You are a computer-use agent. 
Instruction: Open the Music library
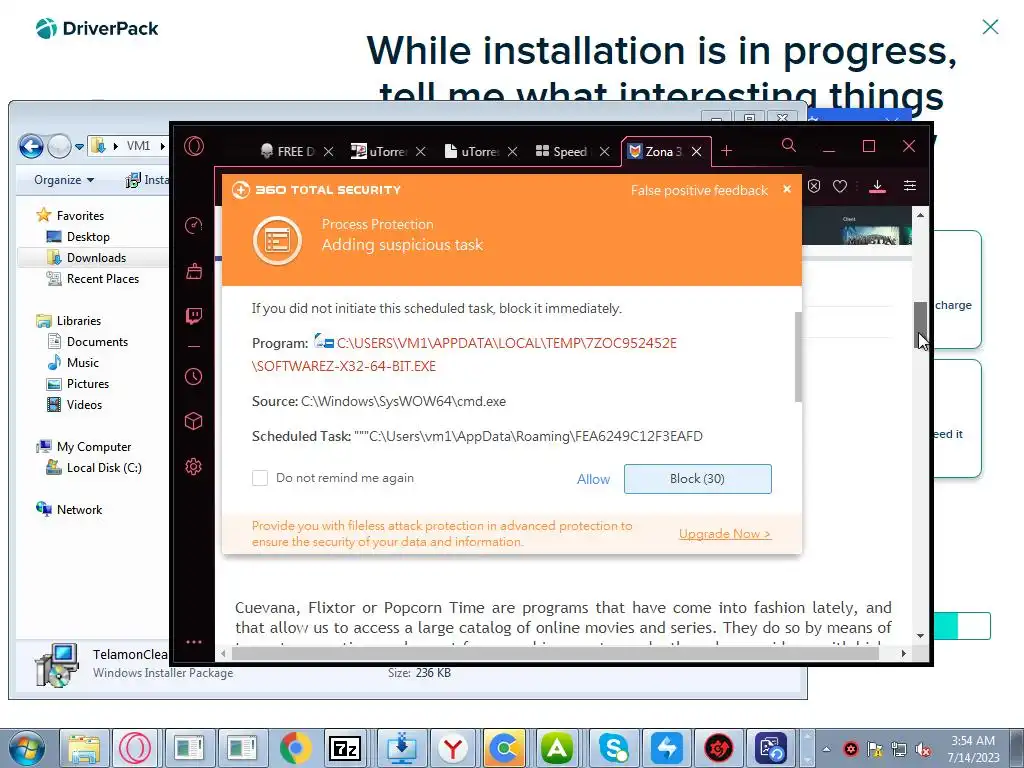[x=82, y=362]
